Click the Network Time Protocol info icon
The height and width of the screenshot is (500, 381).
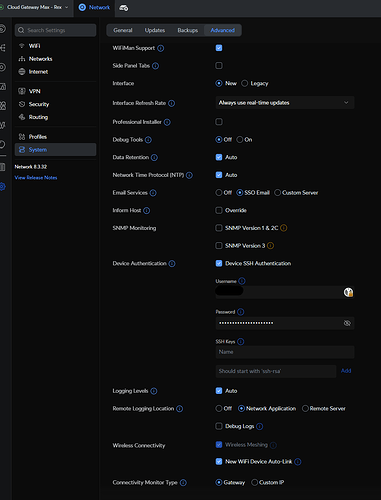[x=189, y=175]
